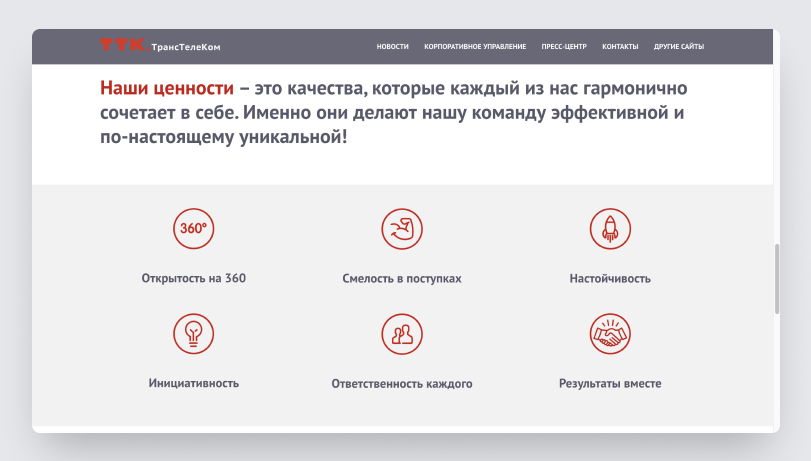Select the Смелость в поступках label
Image resolution: width=811 pixels, height=461 pixels.
402,279
